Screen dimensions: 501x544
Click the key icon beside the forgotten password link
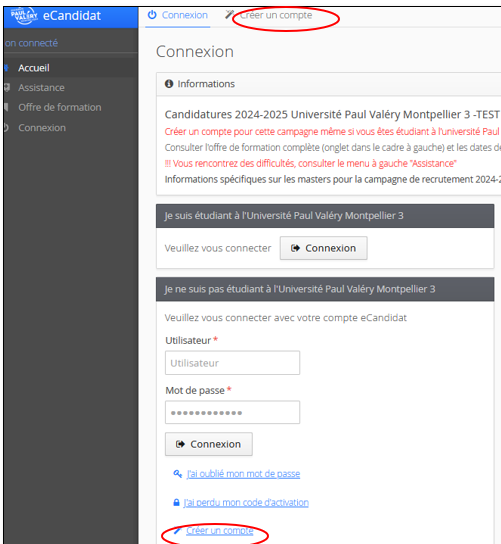[178, 474]
